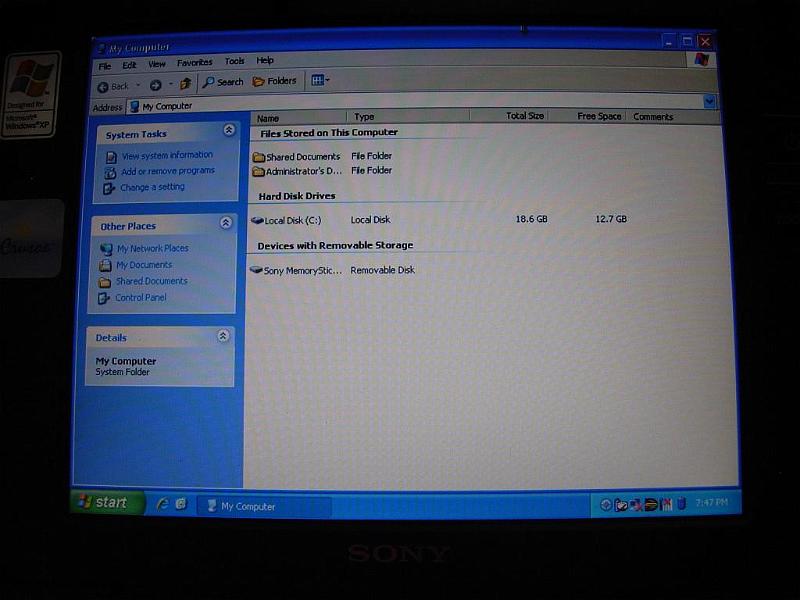Click Devices with Removable Storage heading
This screenshot has width=800, height=600.
pos(335,245)
